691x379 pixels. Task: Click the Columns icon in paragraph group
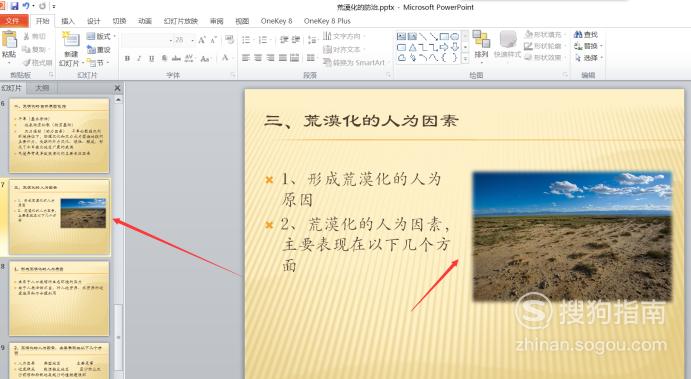(x=311, y=58)
